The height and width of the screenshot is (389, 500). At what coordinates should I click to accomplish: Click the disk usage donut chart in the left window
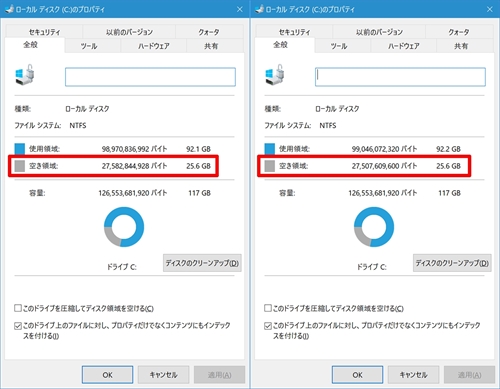pos(124,227)
